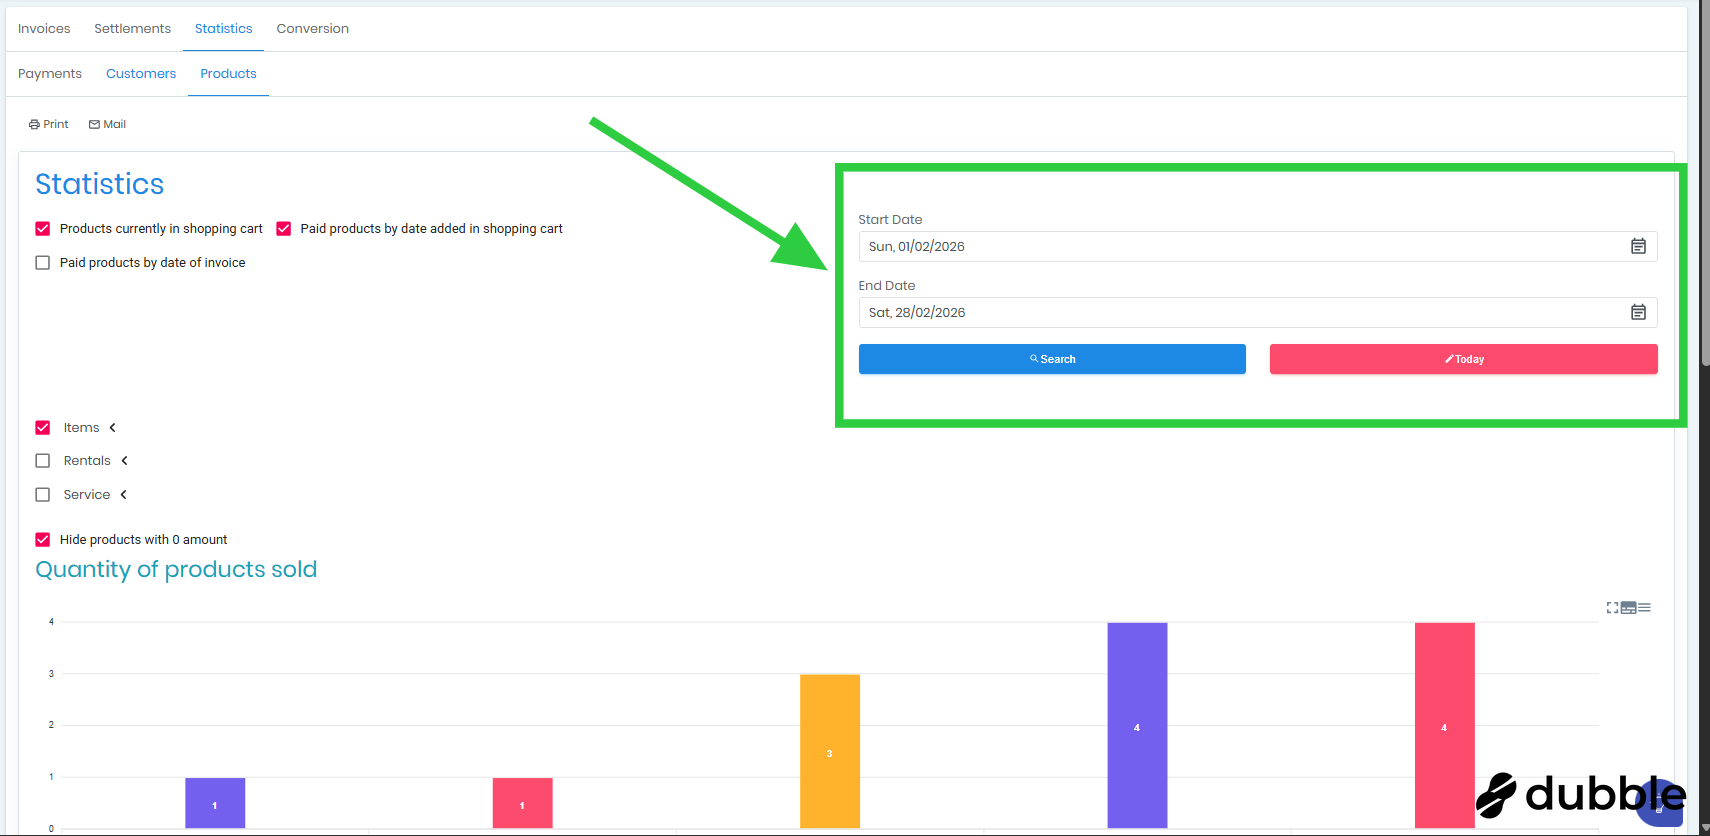This screenshot has width=1710, height=836.
Task: Enable Paid products by date of invoice
Action: [43, 263]
